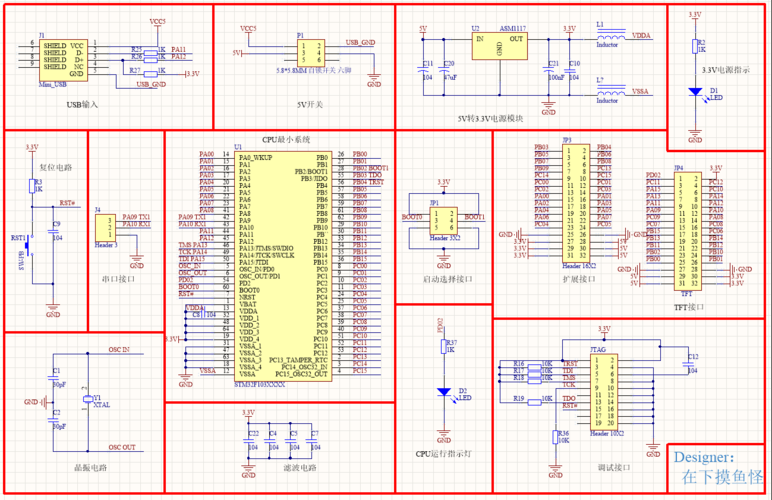Select the C11 104 capacitor
The width and height of the screenshot is (772, 500).
423,71
